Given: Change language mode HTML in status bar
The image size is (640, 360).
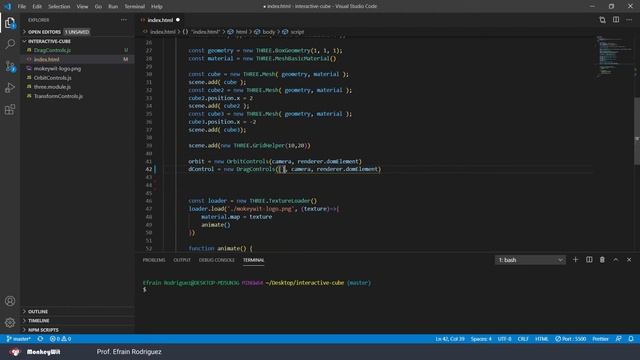Looking at the screenshot, I should [542, 339].
